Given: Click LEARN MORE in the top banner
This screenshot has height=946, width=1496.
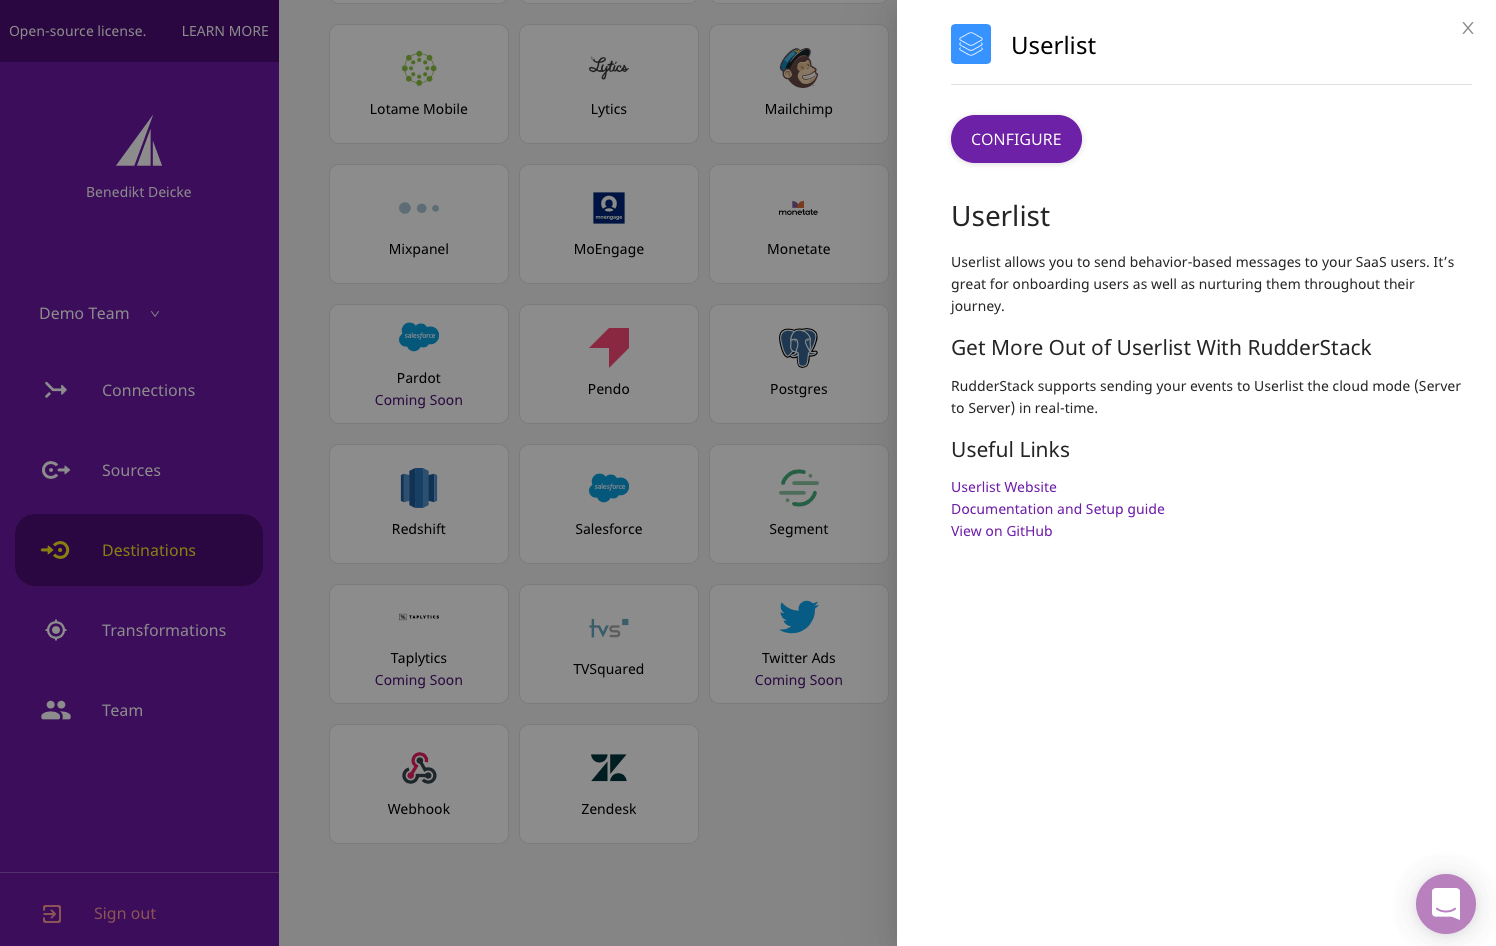Looking at the screenshot, I should [x=224, y=31].
